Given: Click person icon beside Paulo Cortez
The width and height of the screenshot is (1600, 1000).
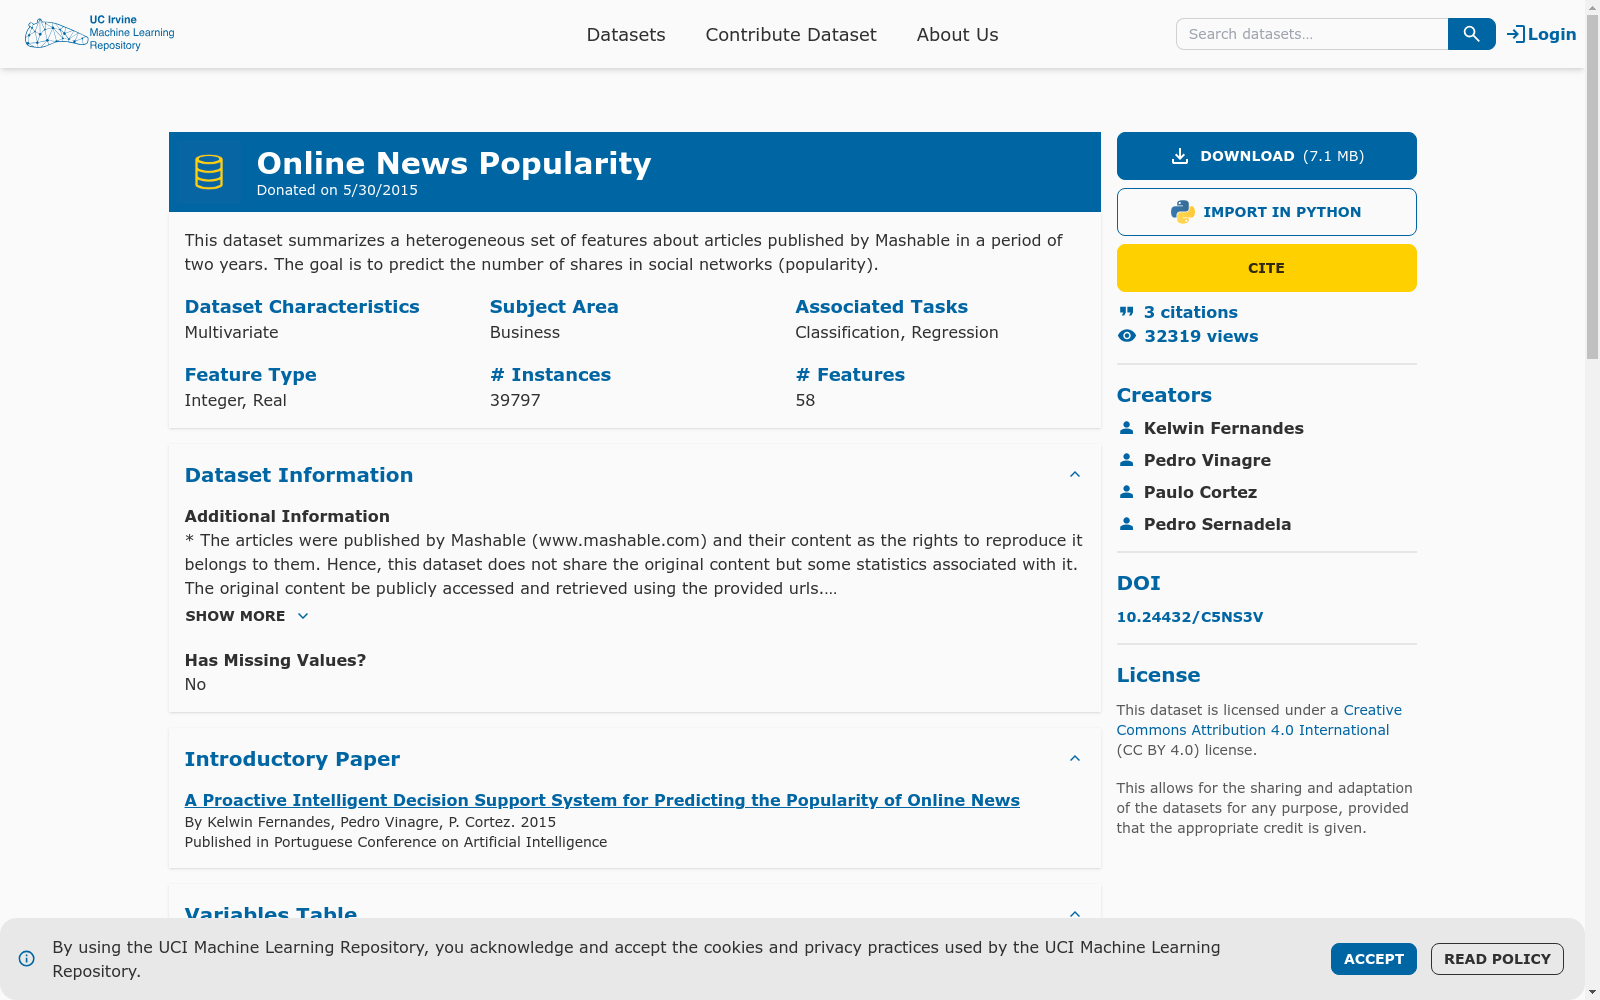Looking at the screenshot, I should pos(1127,492).
